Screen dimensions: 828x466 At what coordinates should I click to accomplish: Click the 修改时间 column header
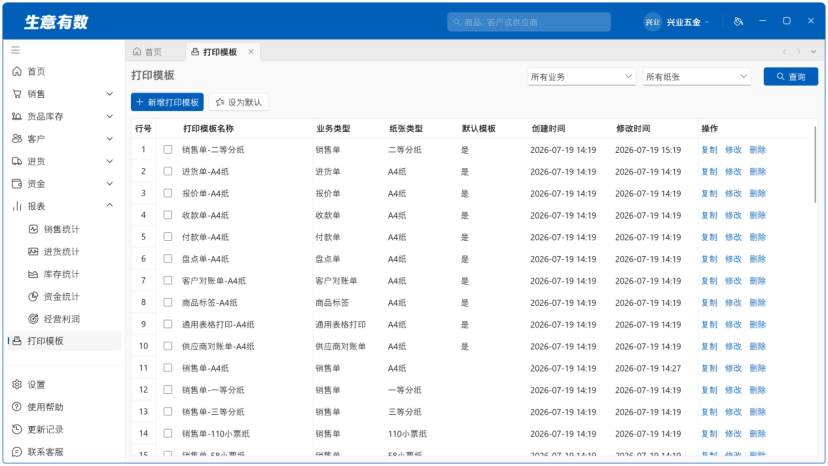[633, 128]
